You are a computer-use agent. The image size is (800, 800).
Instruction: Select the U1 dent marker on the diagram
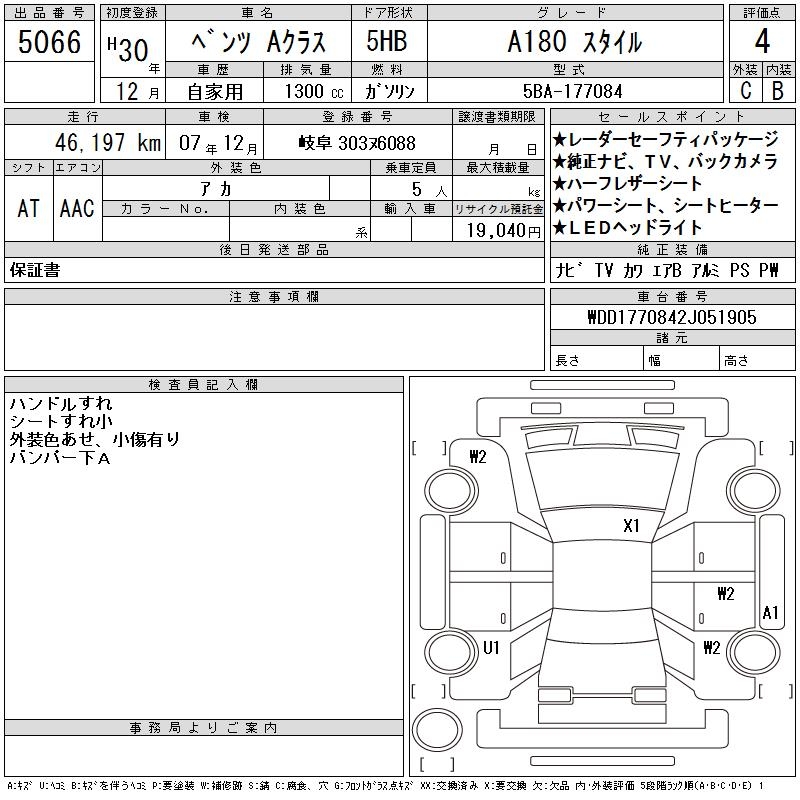(x=491, y=648)
